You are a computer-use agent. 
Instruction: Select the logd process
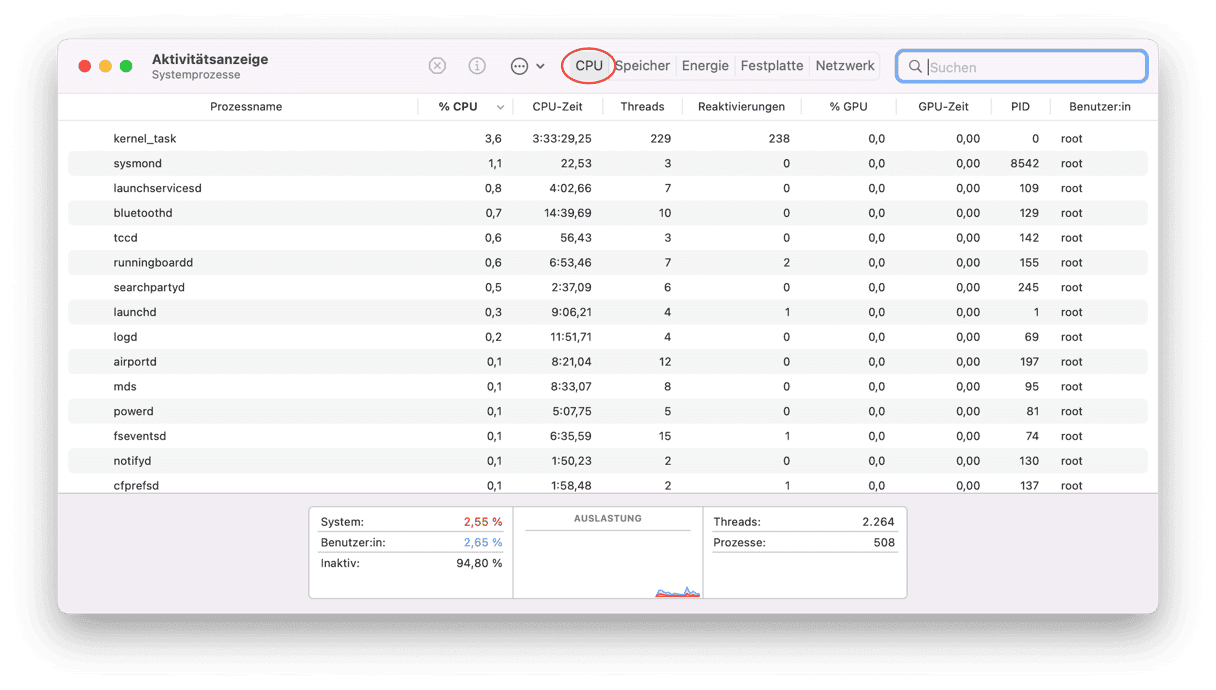pyautogui.click(x=608, y=337)
